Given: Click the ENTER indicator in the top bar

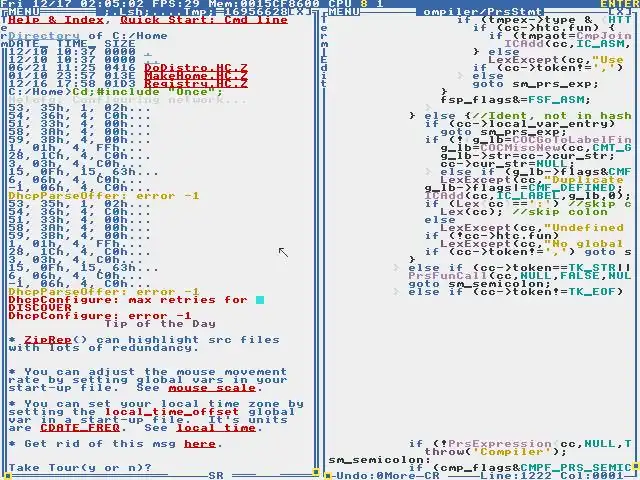Looking at the screenshot, I should pyautogui.click(x=620, y=4).
